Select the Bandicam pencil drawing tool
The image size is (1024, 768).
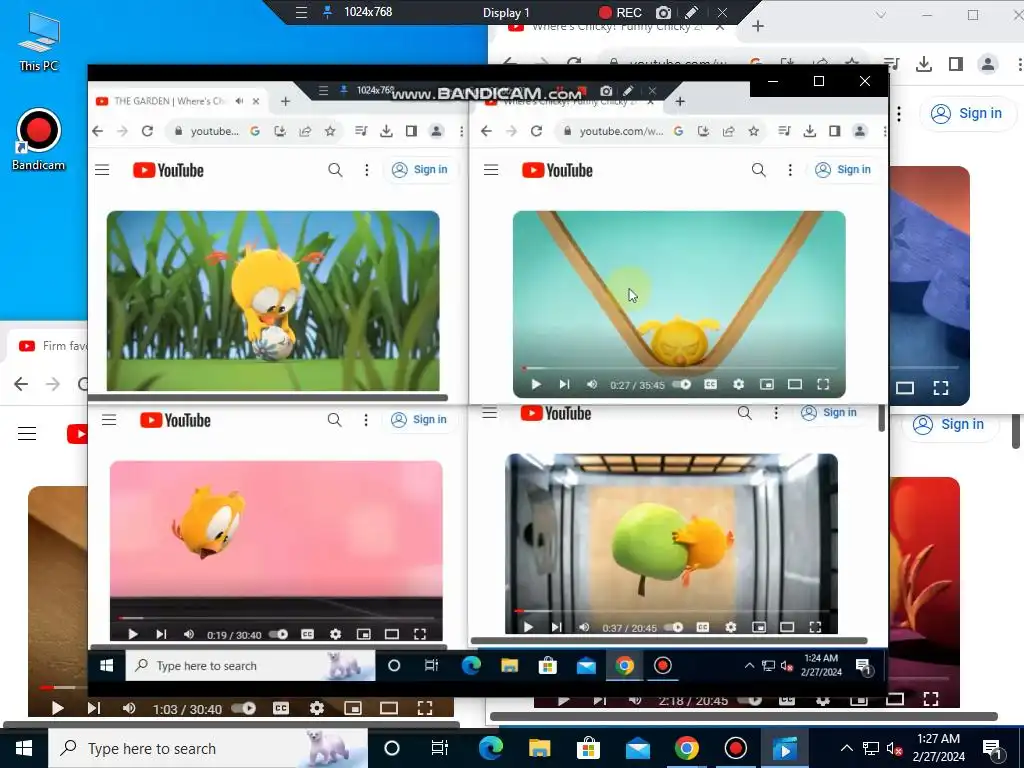[x=692, y=12]
